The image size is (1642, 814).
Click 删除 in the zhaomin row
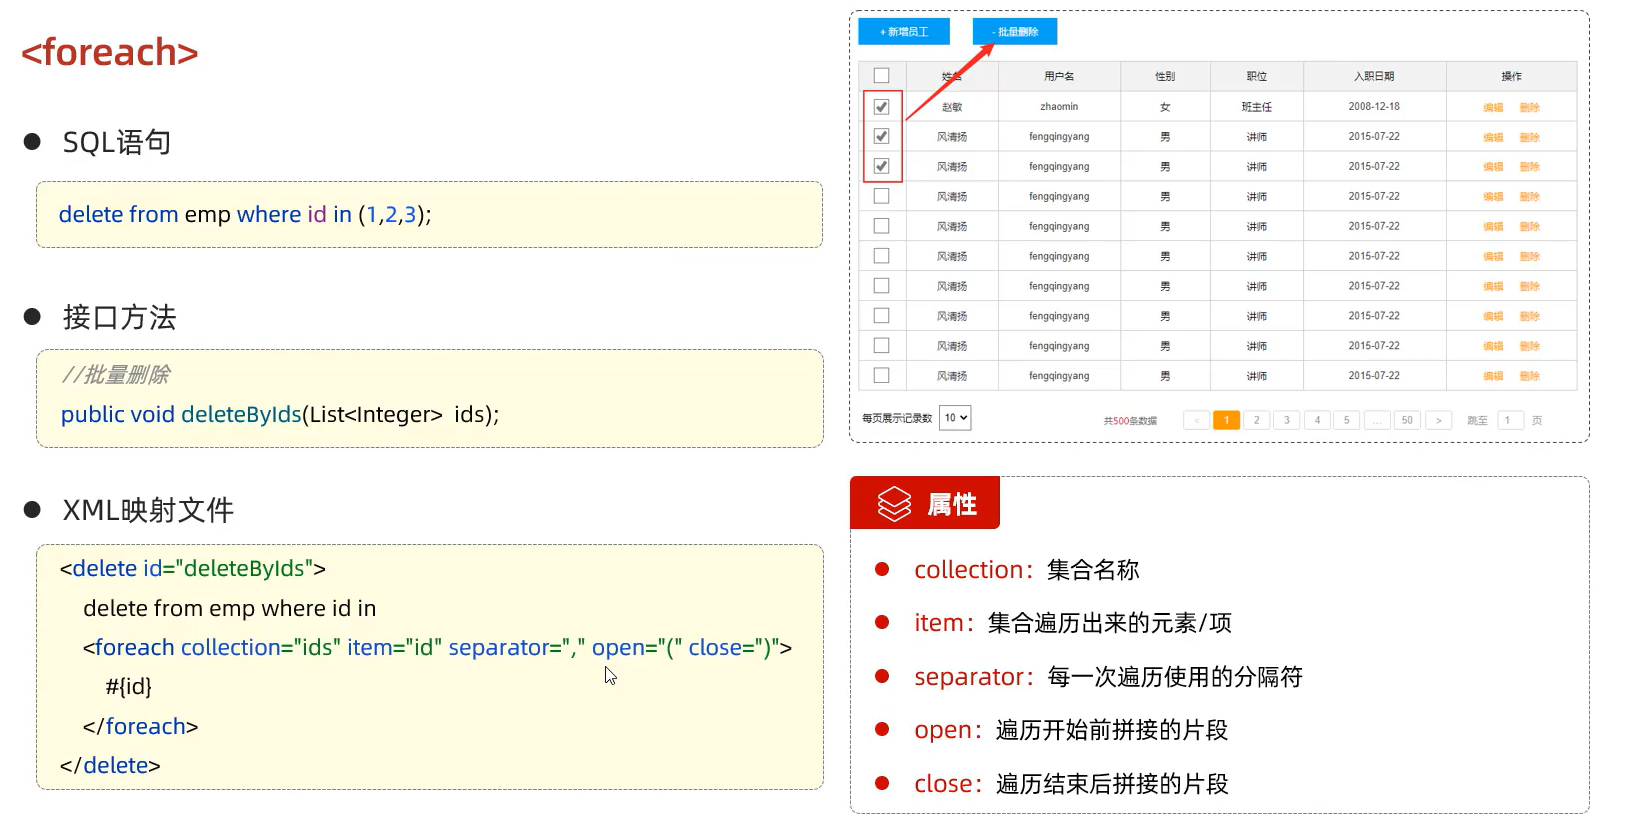point(1529,107)
